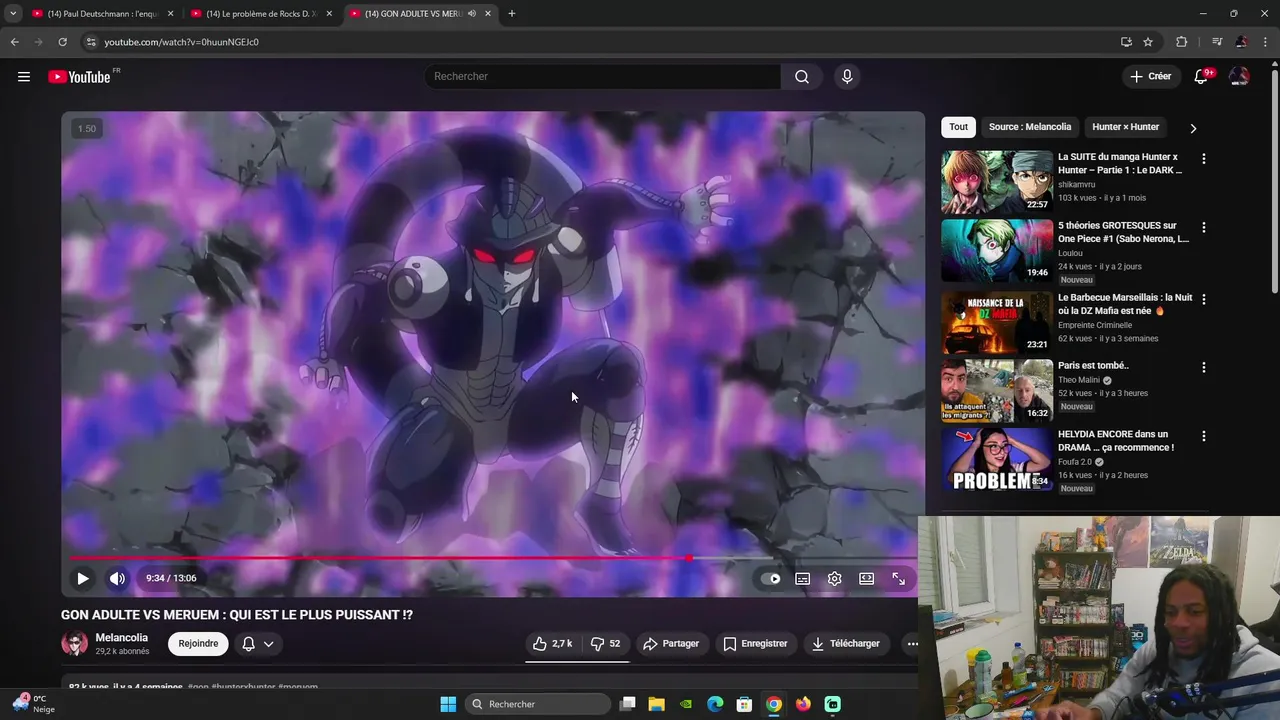Screen dimensions: 1280x720
Task: Click the taskbar Rechercher box
Action: 538,704
